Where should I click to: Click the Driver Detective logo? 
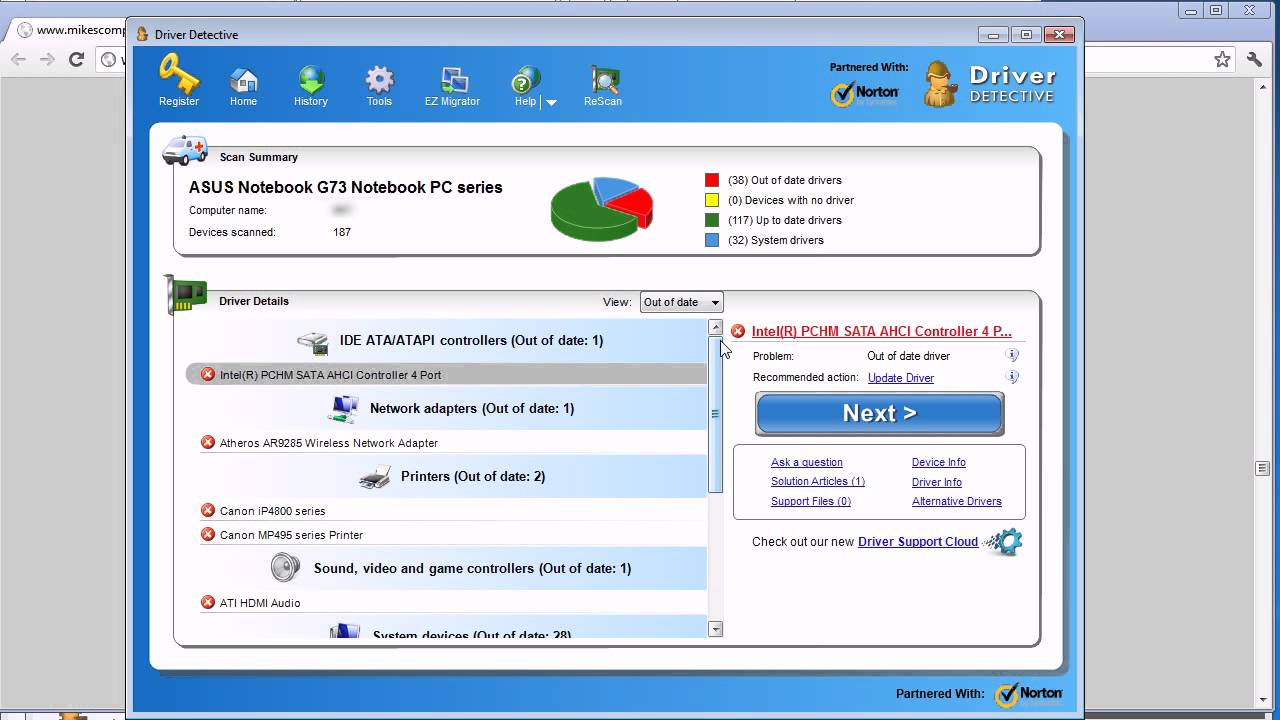pos(989,84)
